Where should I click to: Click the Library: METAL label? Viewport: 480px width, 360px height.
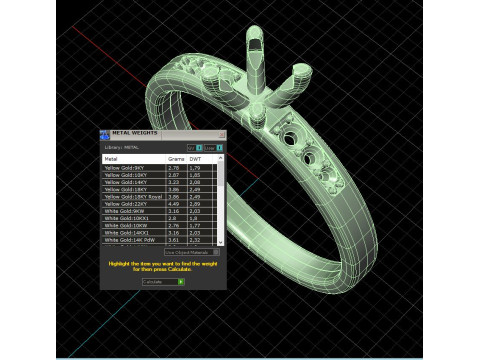122,147
